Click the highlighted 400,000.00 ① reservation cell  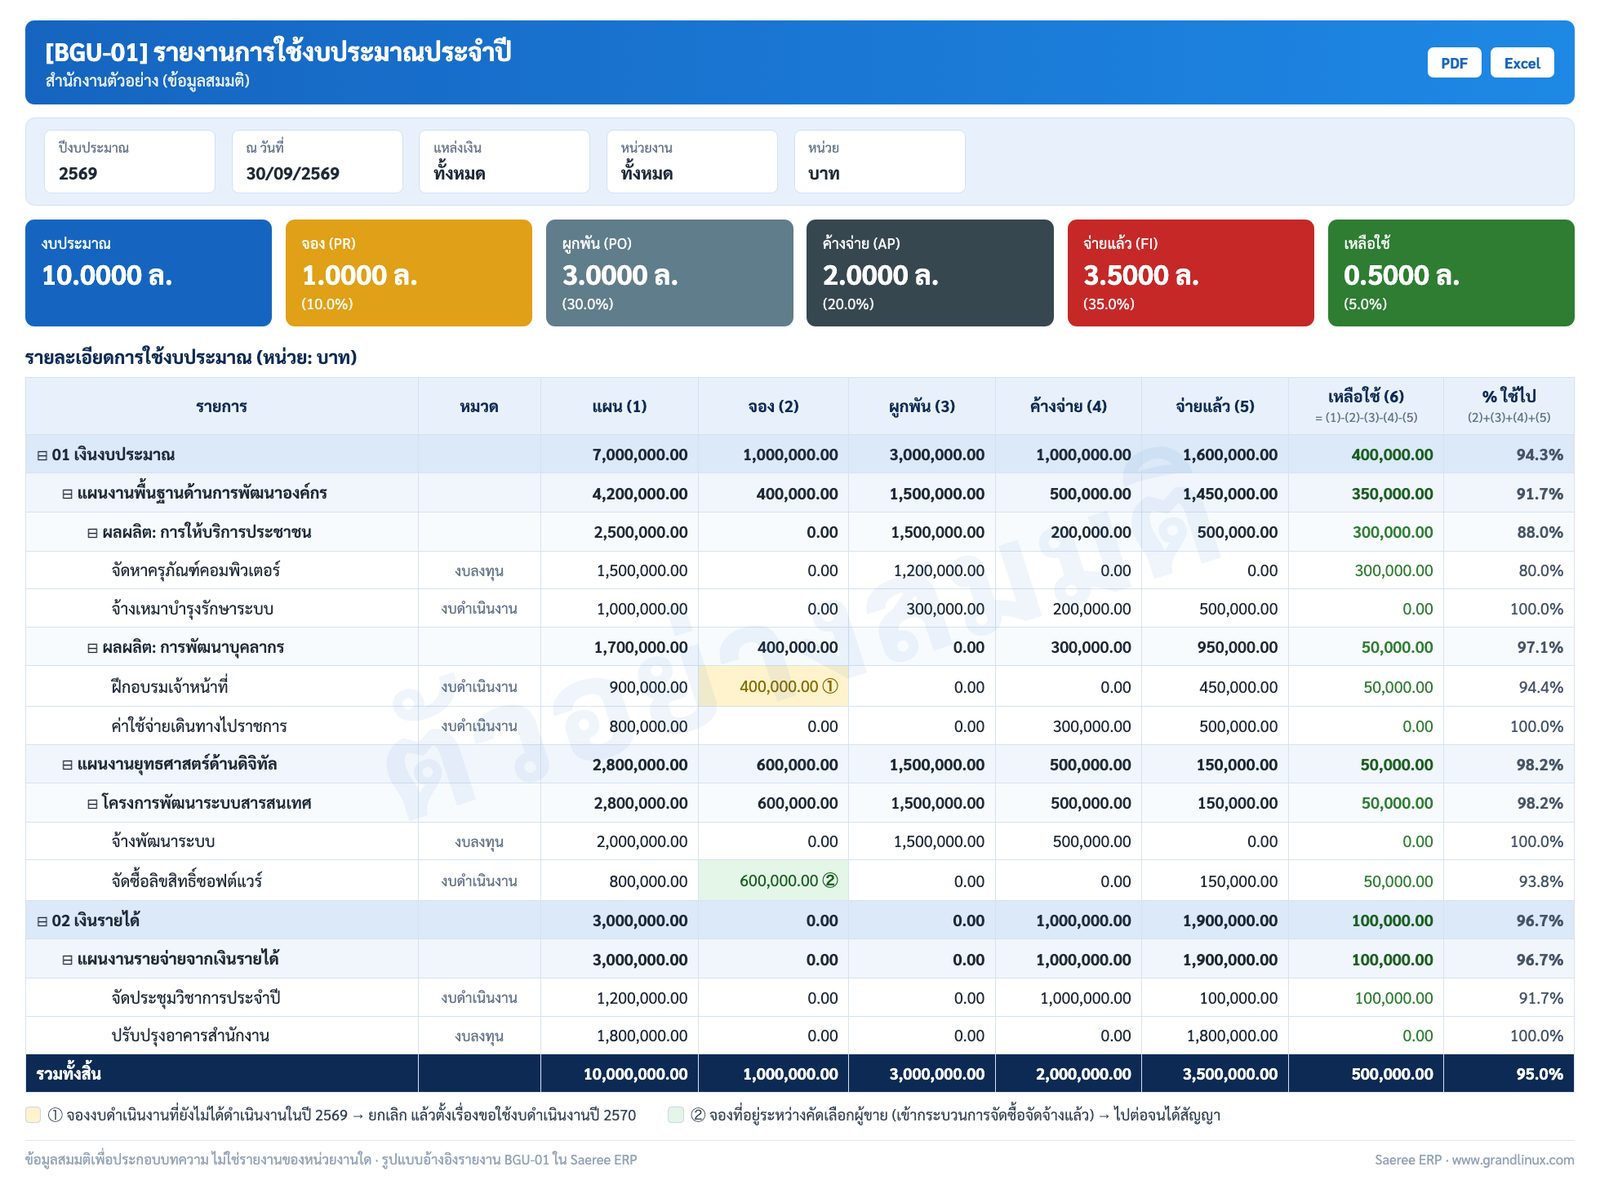773,687
